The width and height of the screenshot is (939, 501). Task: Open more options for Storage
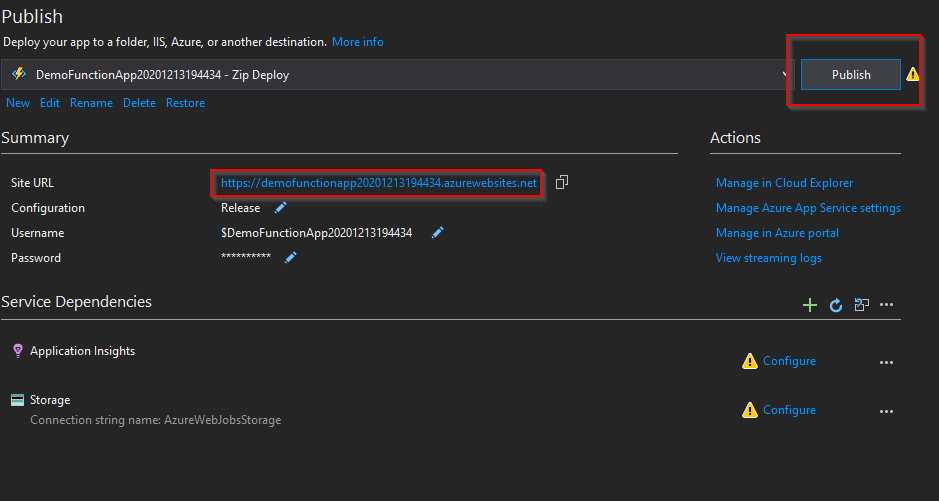[887, 412]
